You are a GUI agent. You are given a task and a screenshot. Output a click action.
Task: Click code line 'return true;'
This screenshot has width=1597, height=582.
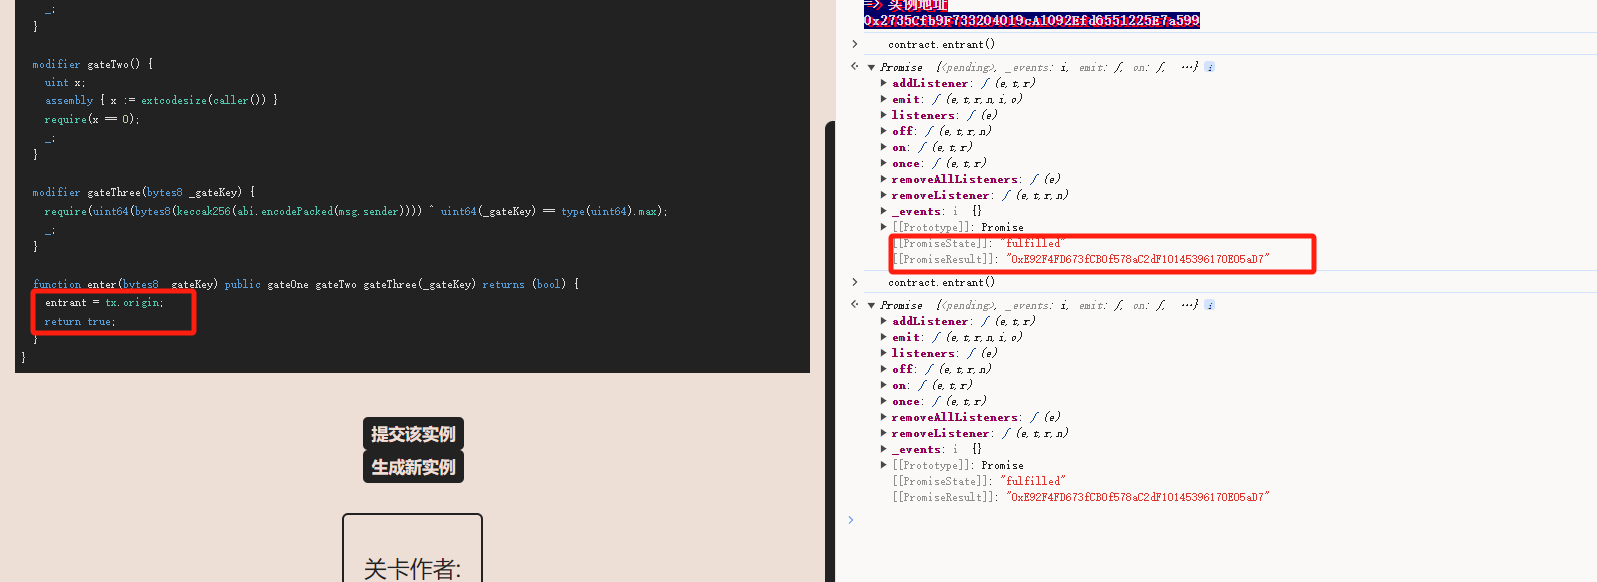tap(80, 322)
